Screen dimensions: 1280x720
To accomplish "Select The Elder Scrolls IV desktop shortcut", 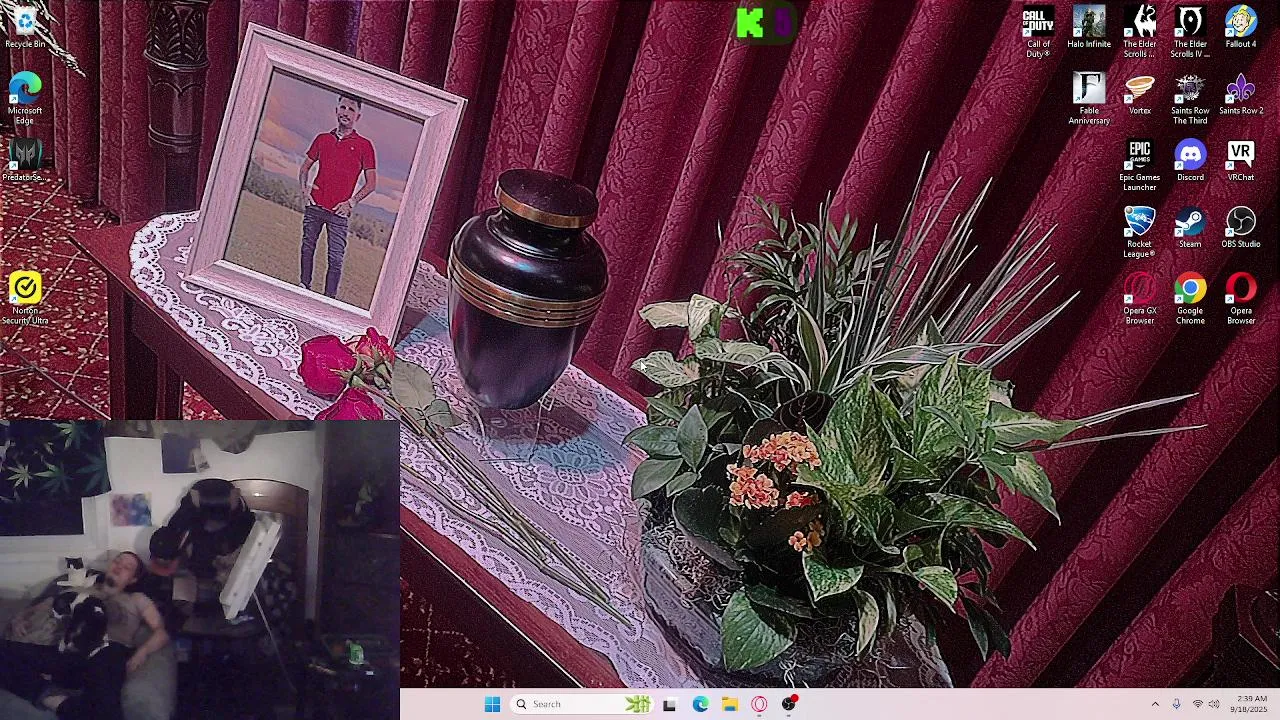I will 1190,32.
